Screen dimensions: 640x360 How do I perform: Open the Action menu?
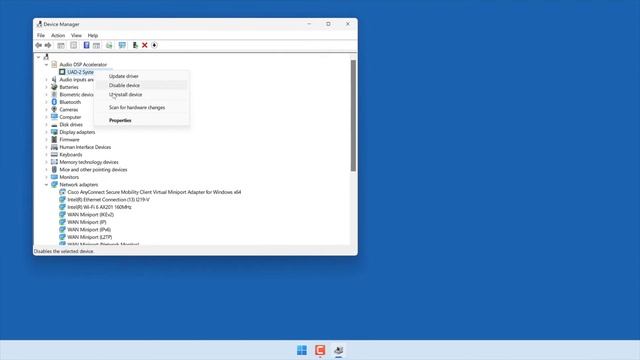click(58, 36)
